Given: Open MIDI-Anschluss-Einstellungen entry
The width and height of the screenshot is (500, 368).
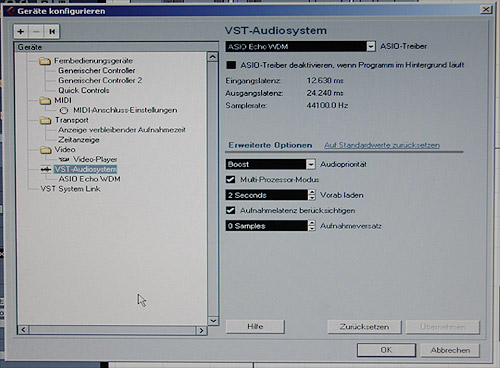Looking at the screenshot, I should pos(125,110).
